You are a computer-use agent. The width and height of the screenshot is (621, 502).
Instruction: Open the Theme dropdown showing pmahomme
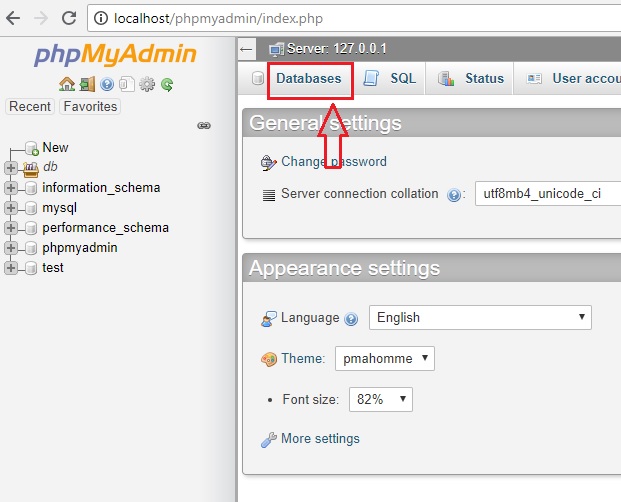(385, 359)
